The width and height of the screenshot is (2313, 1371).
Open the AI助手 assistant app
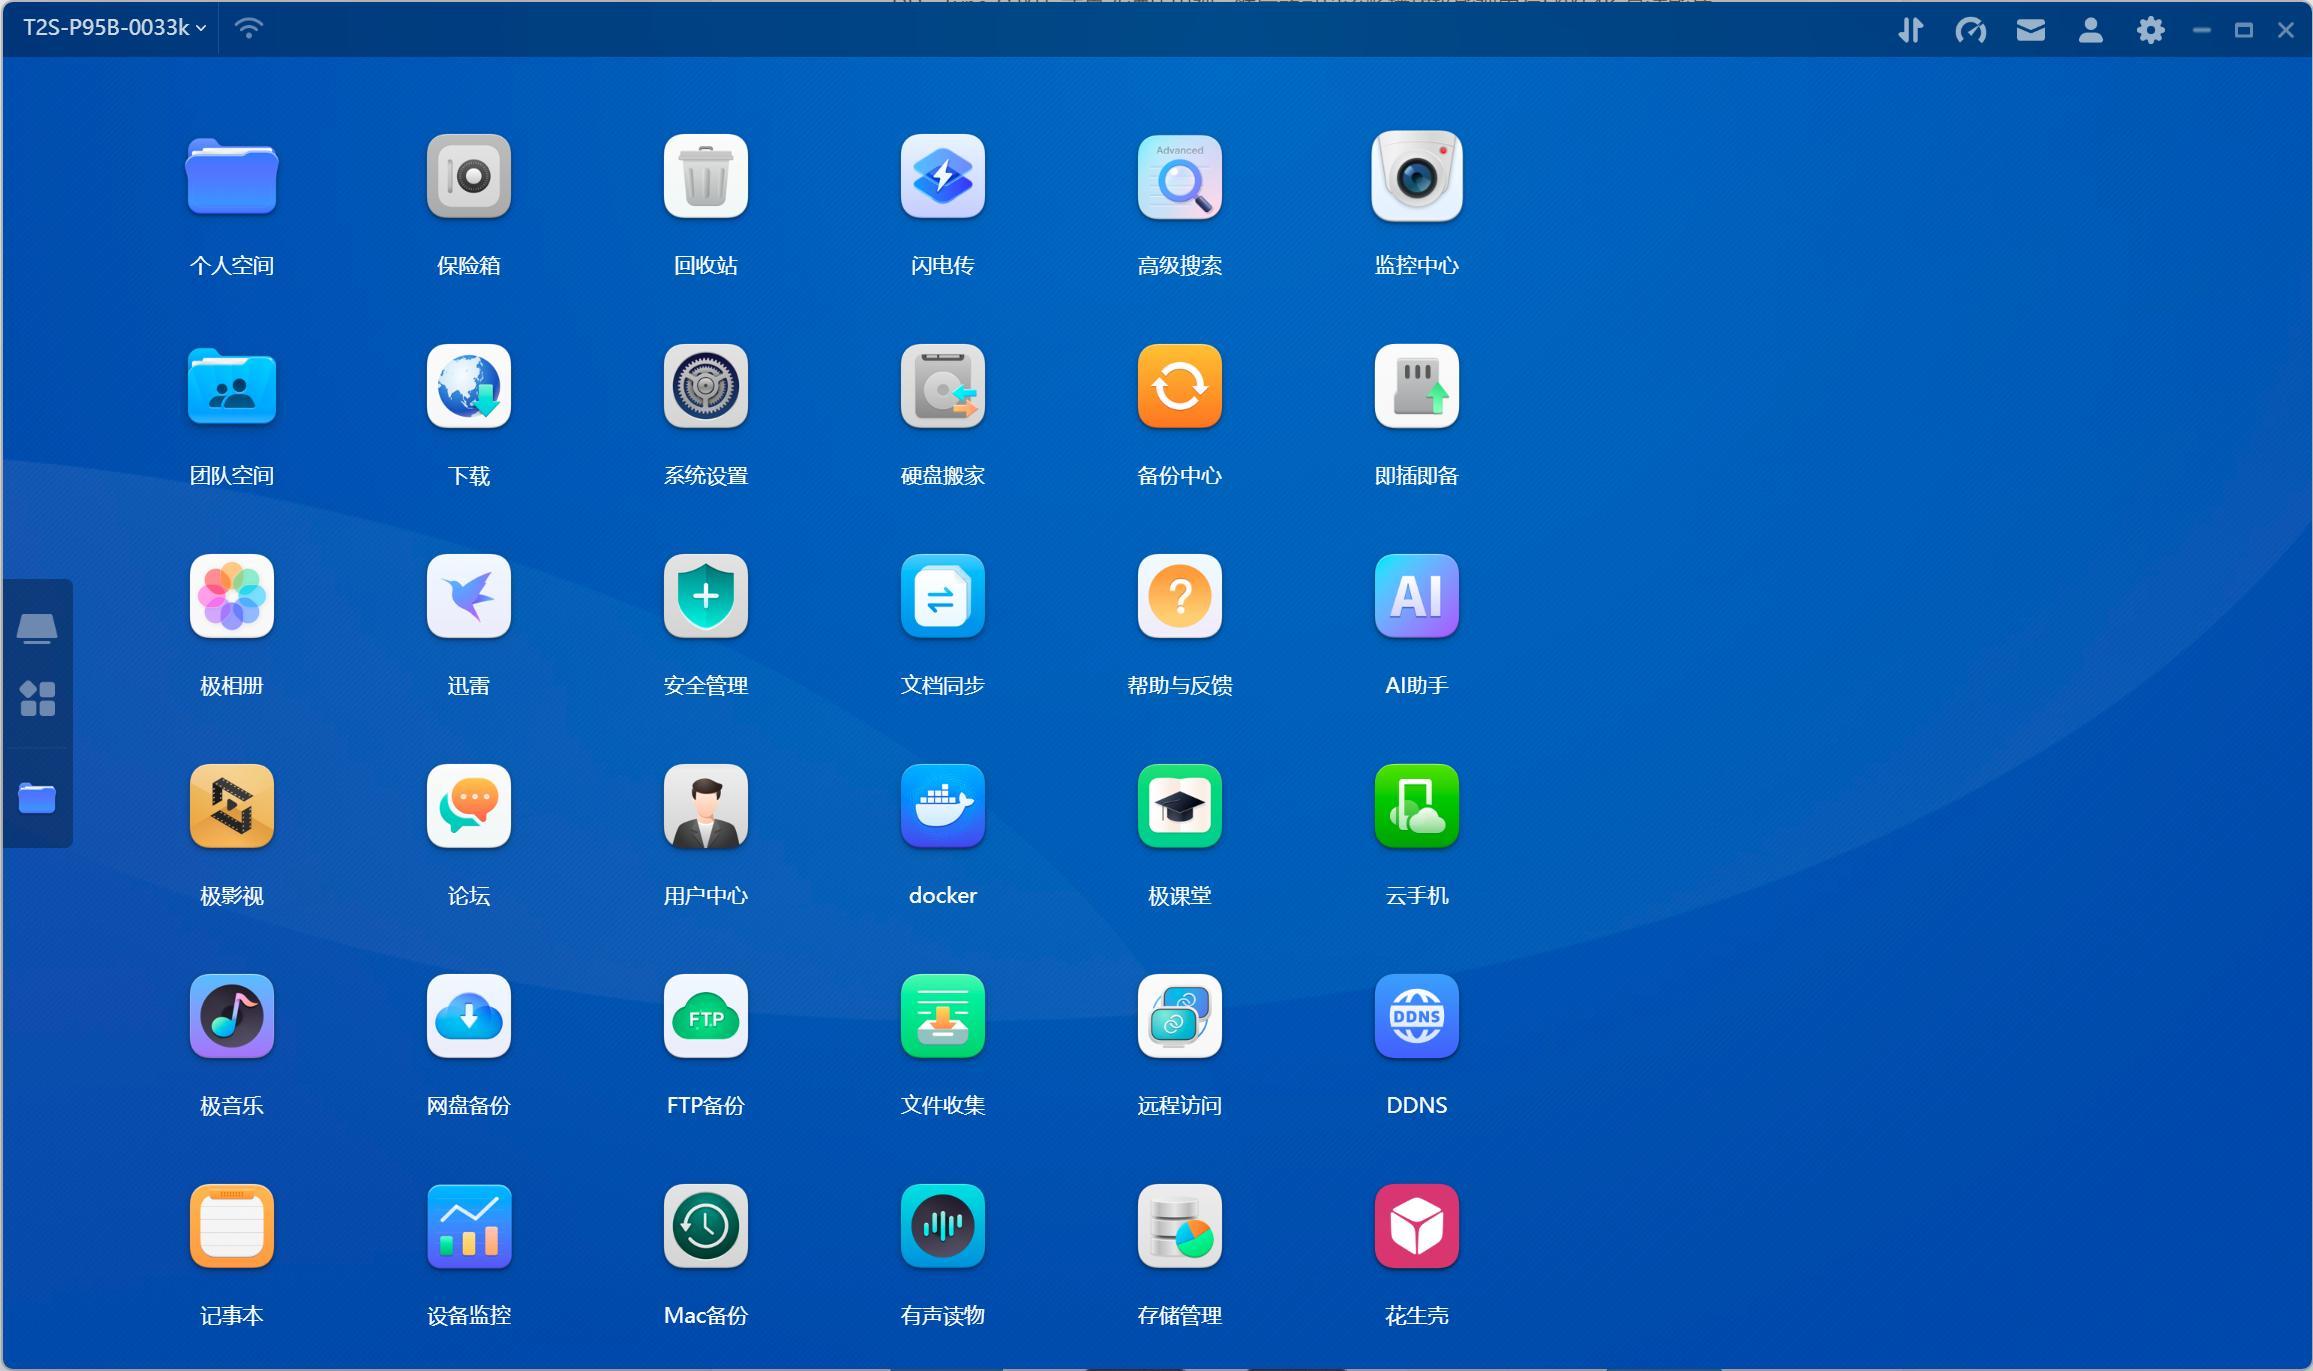click(x=1416, y=596)
